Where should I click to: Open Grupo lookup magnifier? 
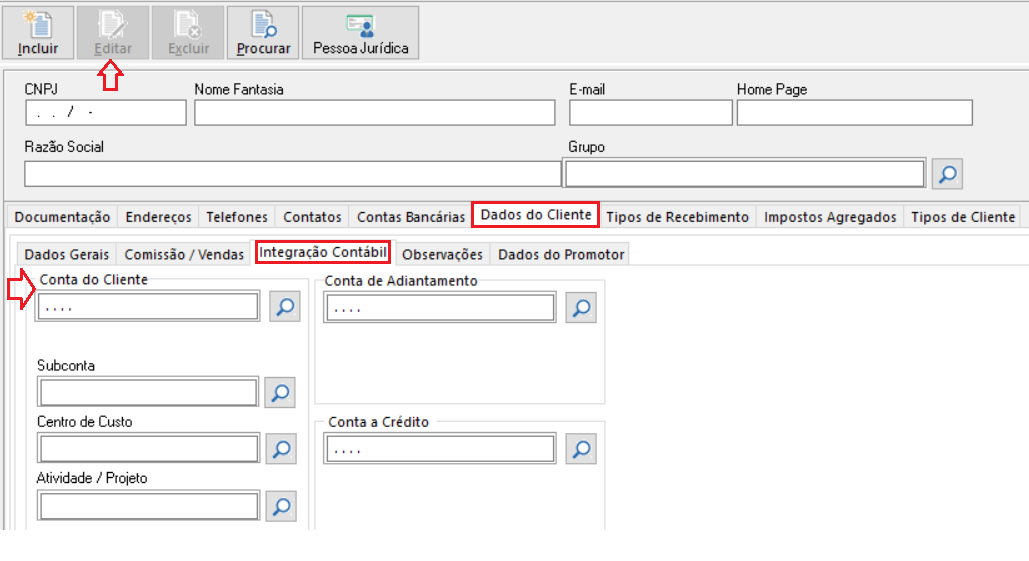(948, 174)
